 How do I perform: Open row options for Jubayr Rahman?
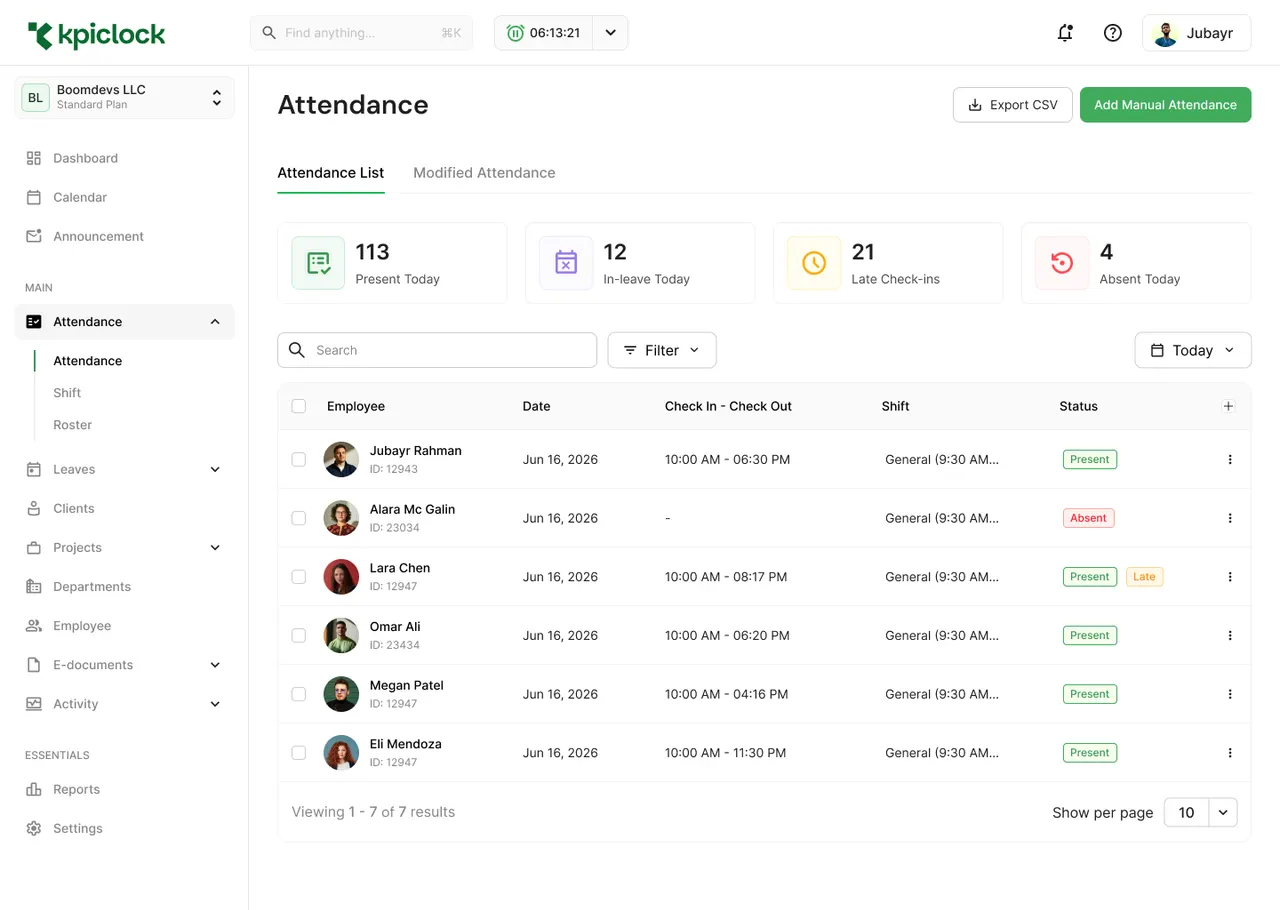coord(1230,460)
